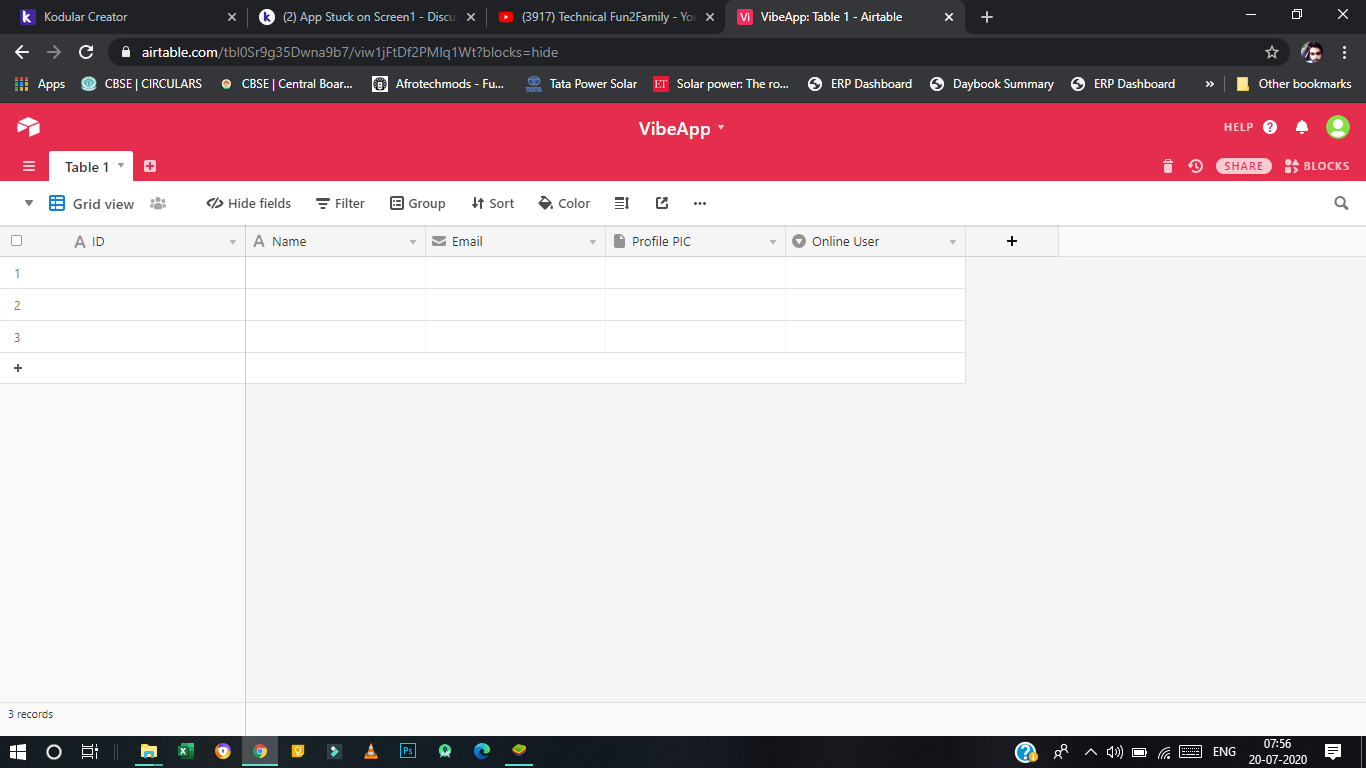Open the green account avatar
Image resolution: width=1366 pixels, height=768 pixels.
[x=1338, y=127]
